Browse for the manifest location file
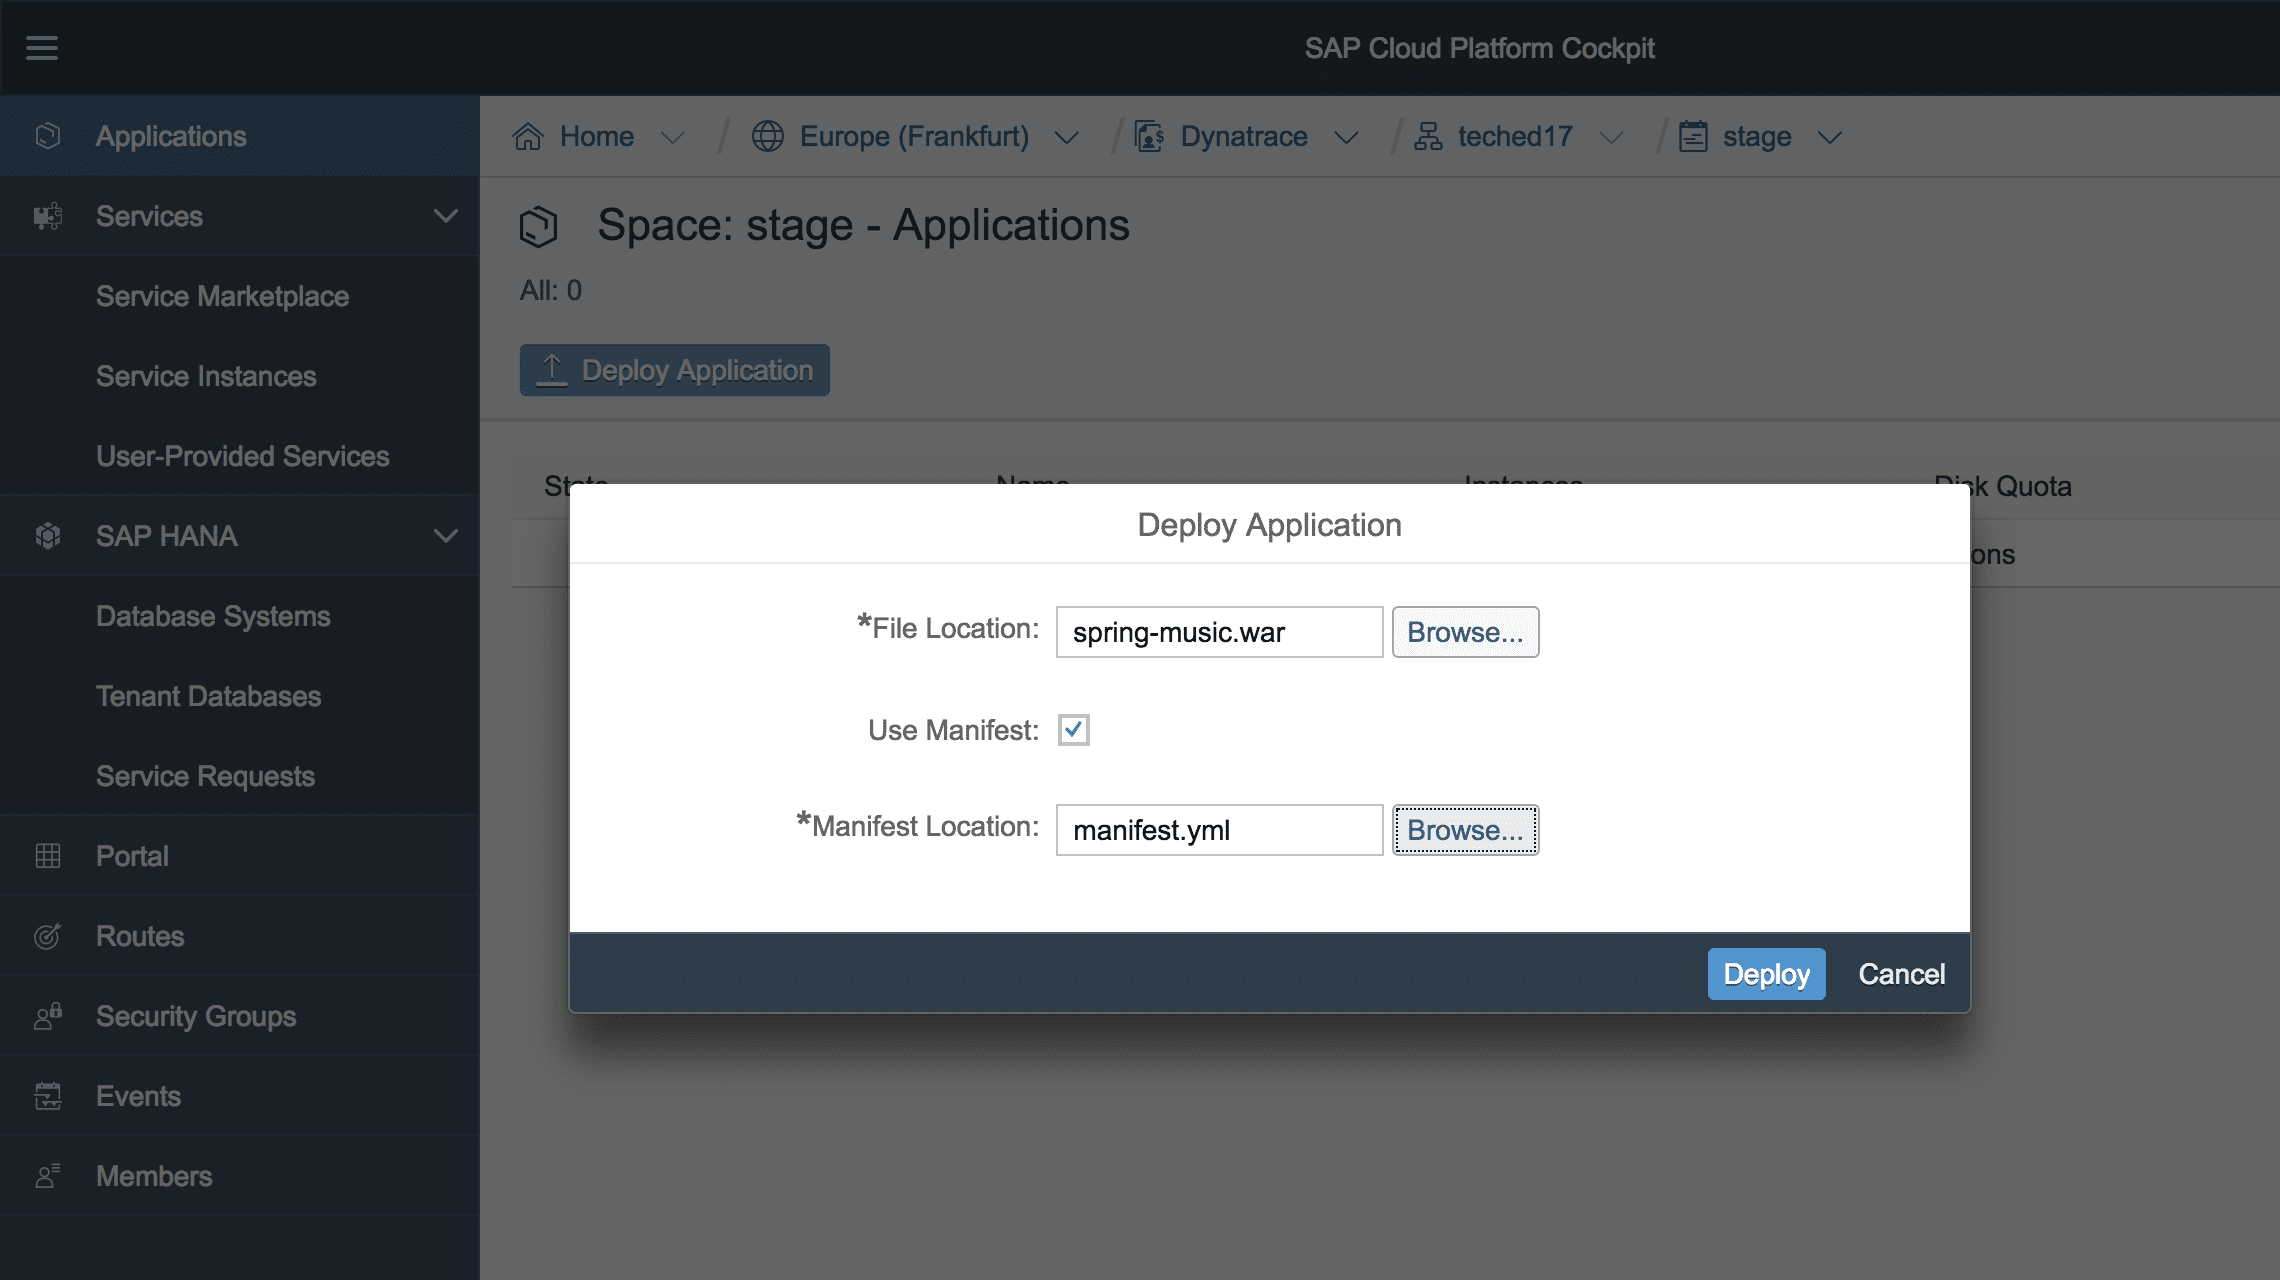 point(1465,830)
